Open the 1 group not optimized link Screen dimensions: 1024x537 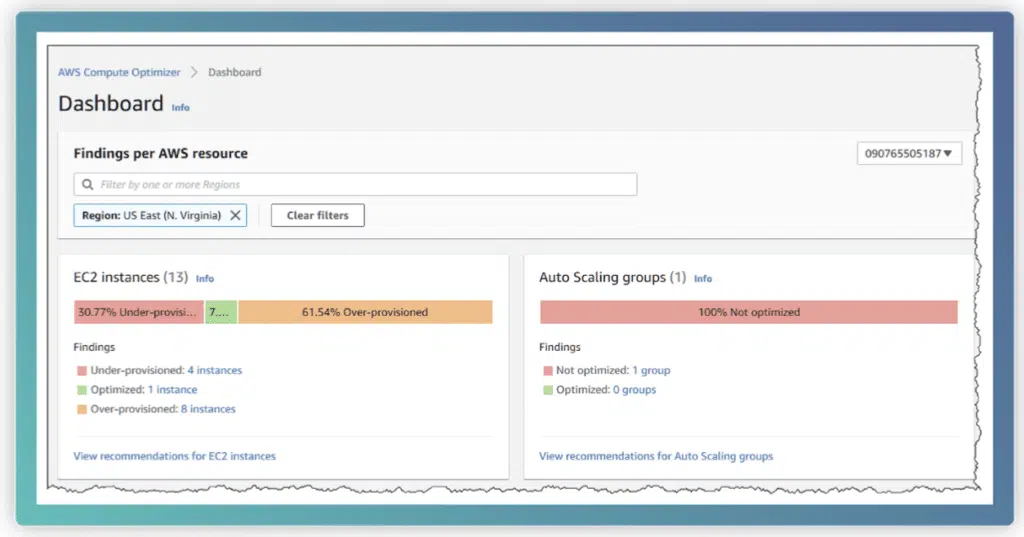651,370
